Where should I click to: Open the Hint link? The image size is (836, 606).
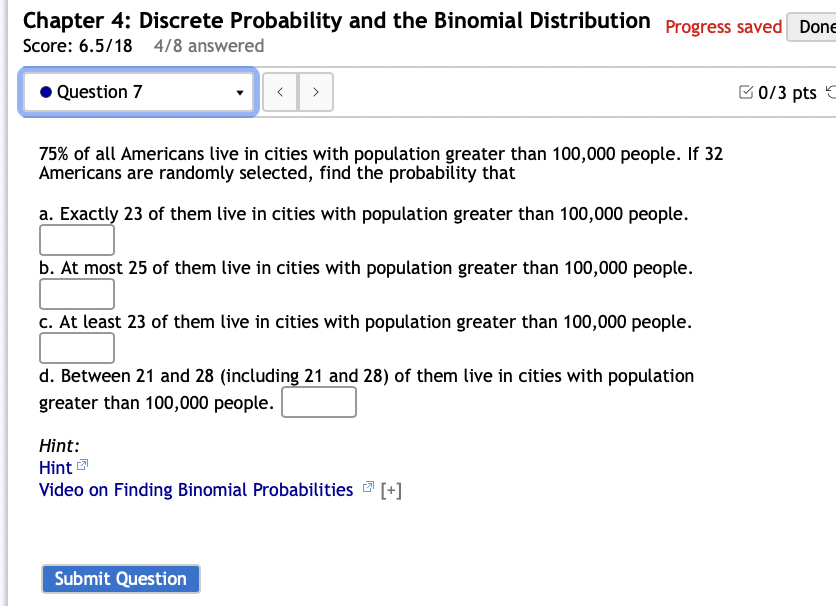click(55, 467)
